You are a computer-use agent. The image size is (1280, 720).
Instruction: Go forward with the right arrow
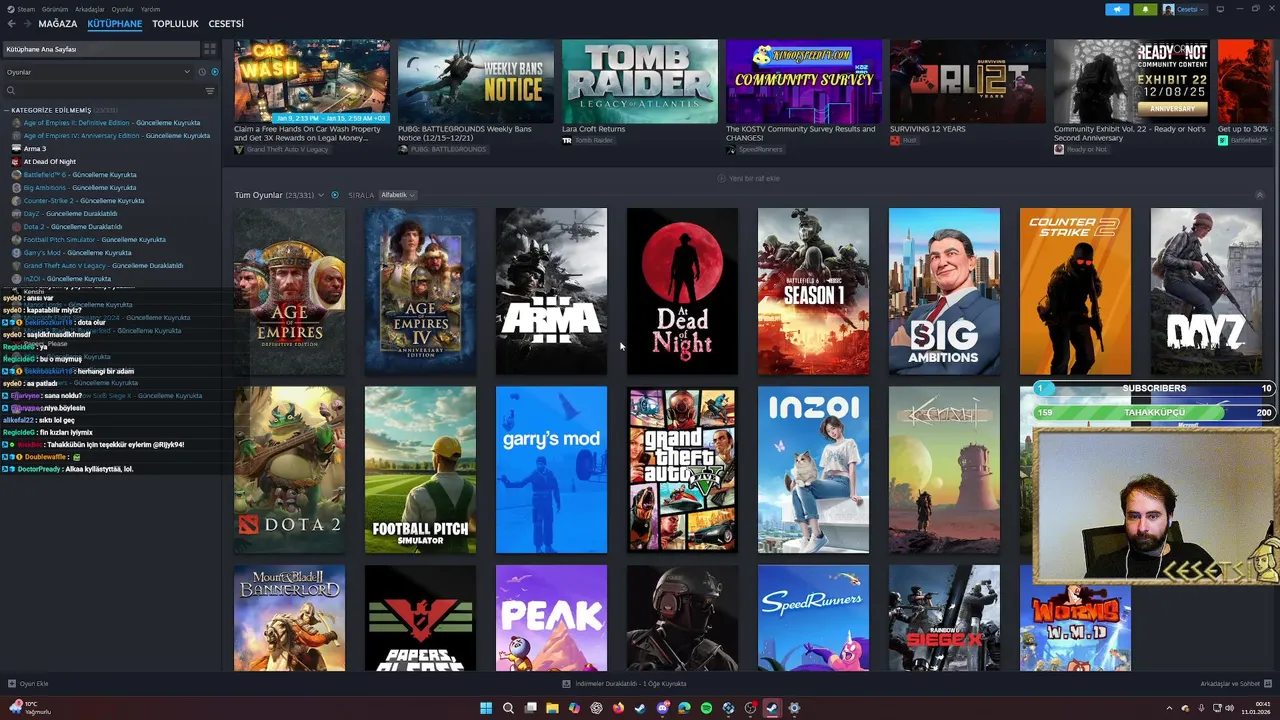click(26, 23)
